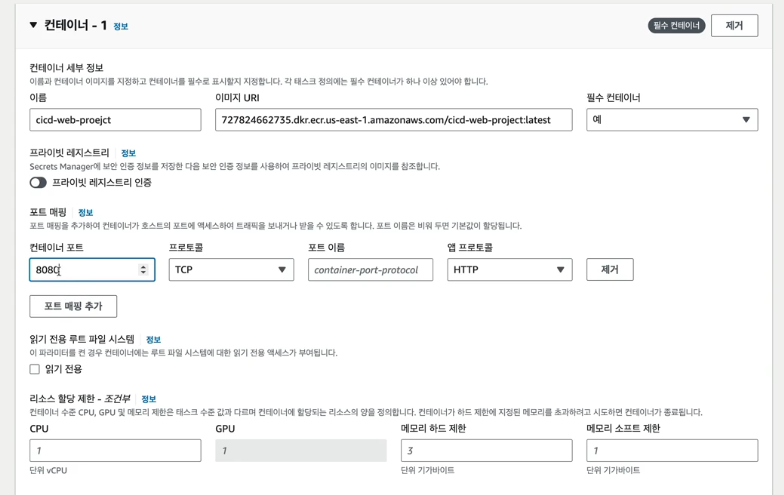The image size is (784, 495).
Task: Click the disabled GPU input field
Action: click(x=300, y=450)
